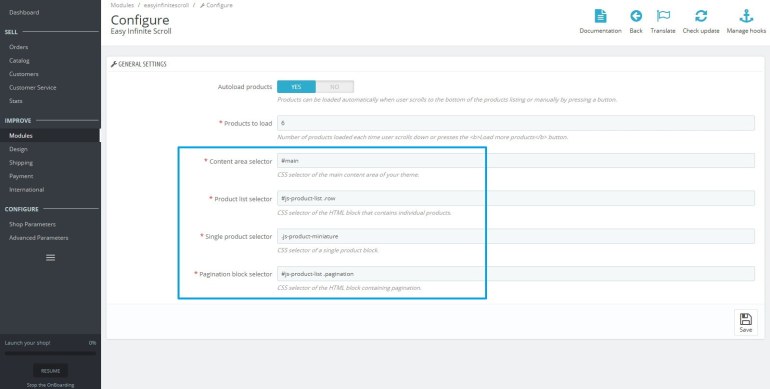Open Customer Service section

32,87
